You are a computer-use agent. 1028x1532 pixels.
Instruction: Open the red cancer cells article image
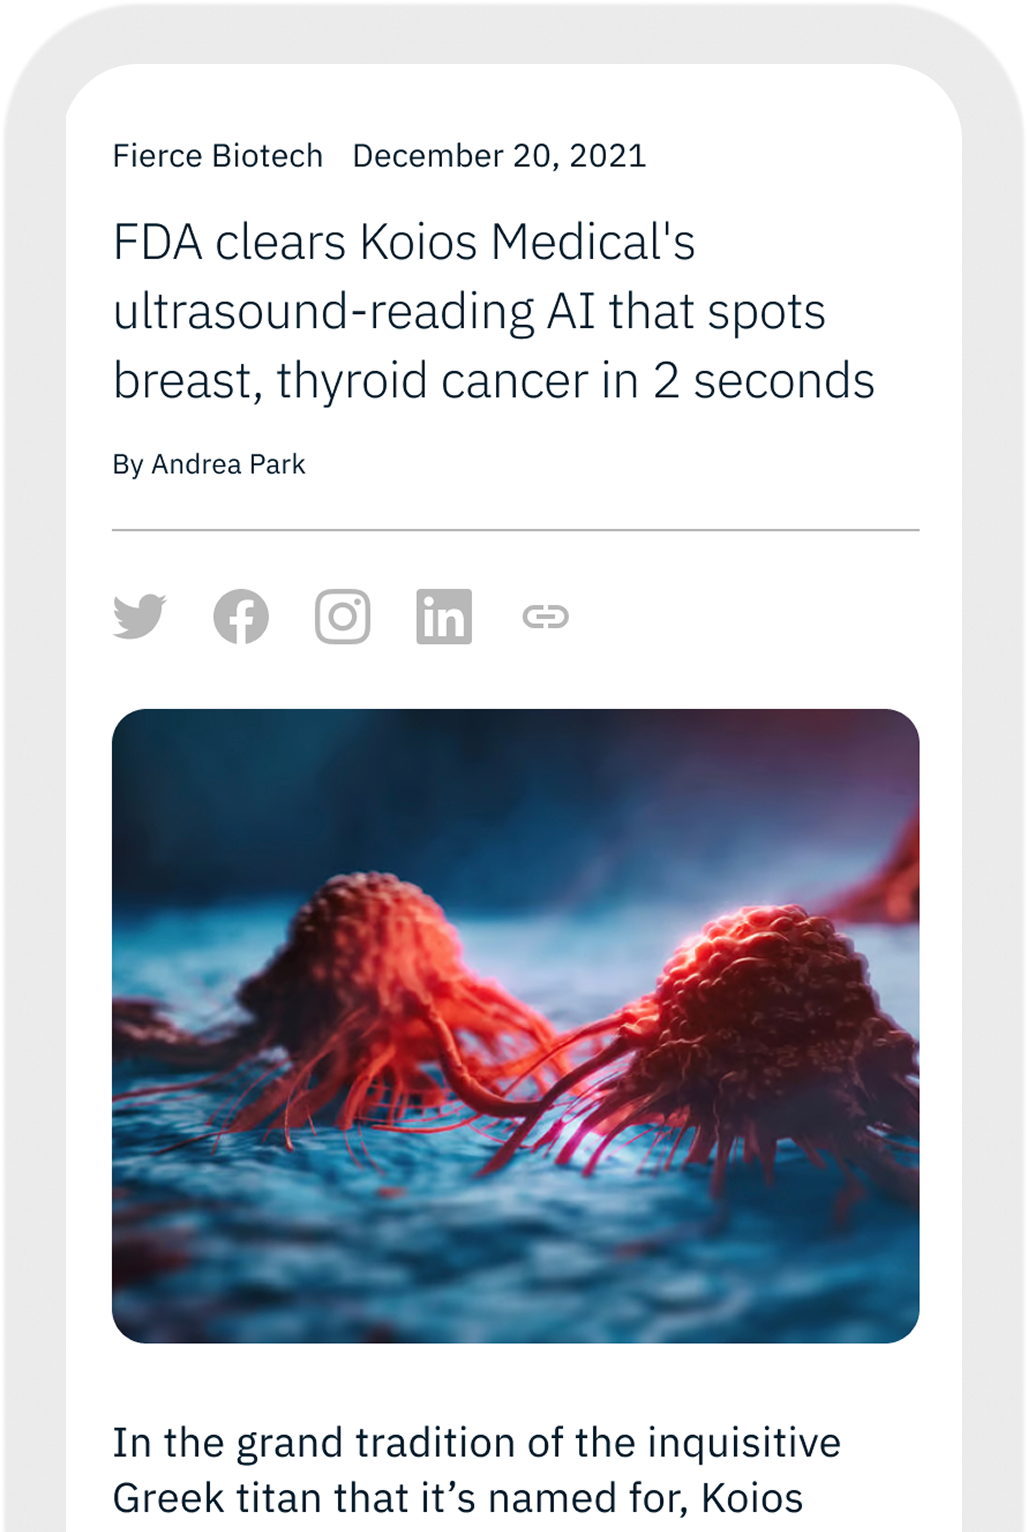point(516,1026)
